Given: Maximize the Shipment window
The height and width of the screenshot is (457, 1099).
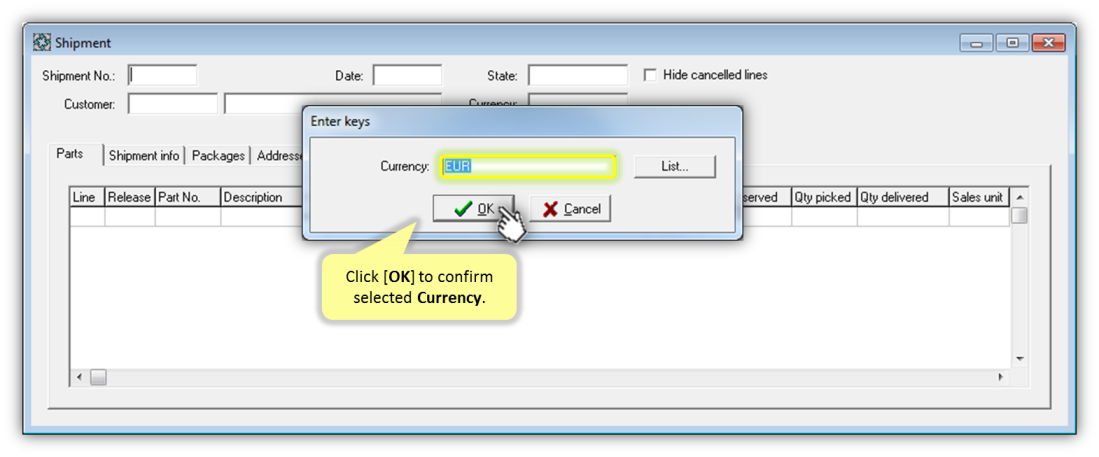Looking at the screenshot, I should pos(1012,43).
